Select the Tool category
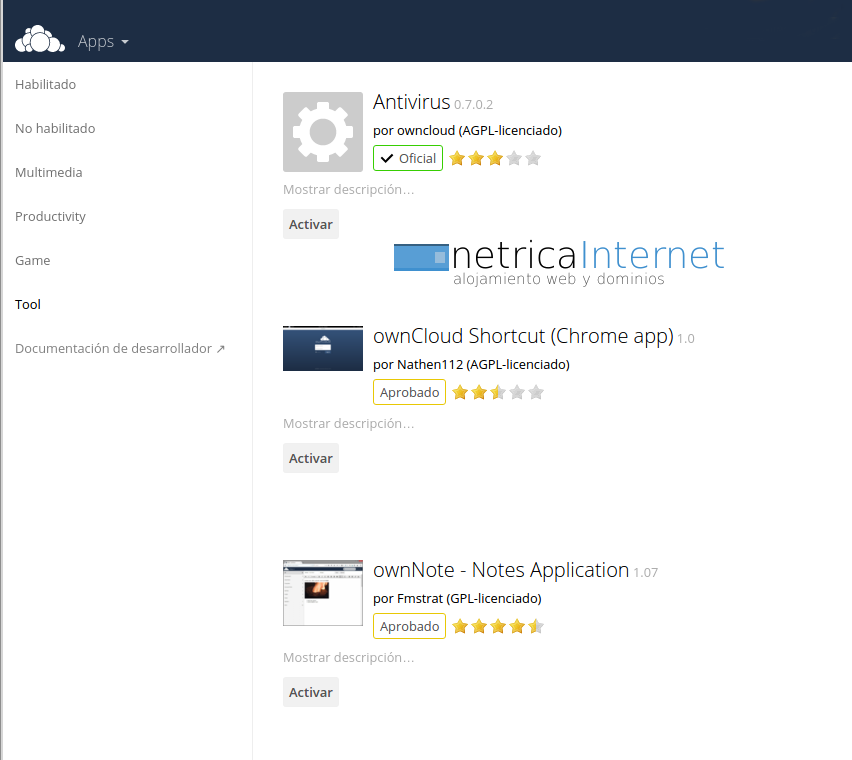Image resolution: width=852 pixels, height=760 pixels. pyautogui.click(x=28, y=304)
